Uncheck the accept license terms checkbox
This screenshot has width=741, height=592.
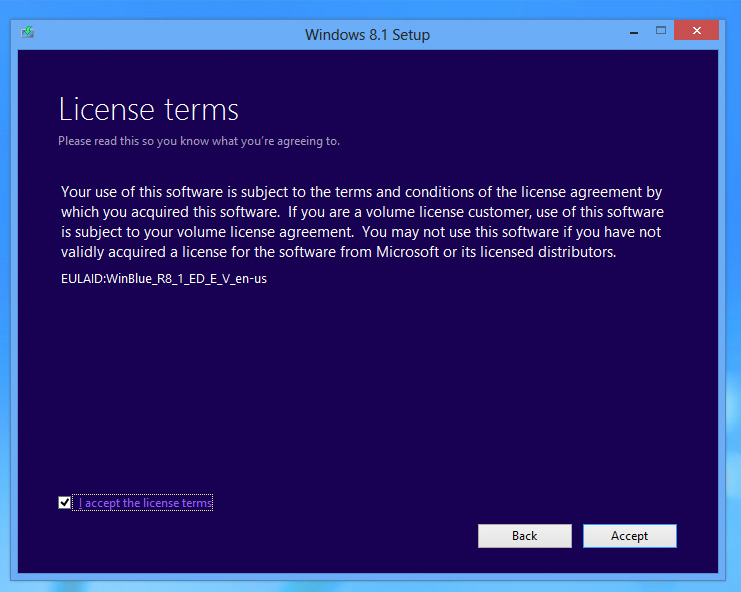coord(64,503)
